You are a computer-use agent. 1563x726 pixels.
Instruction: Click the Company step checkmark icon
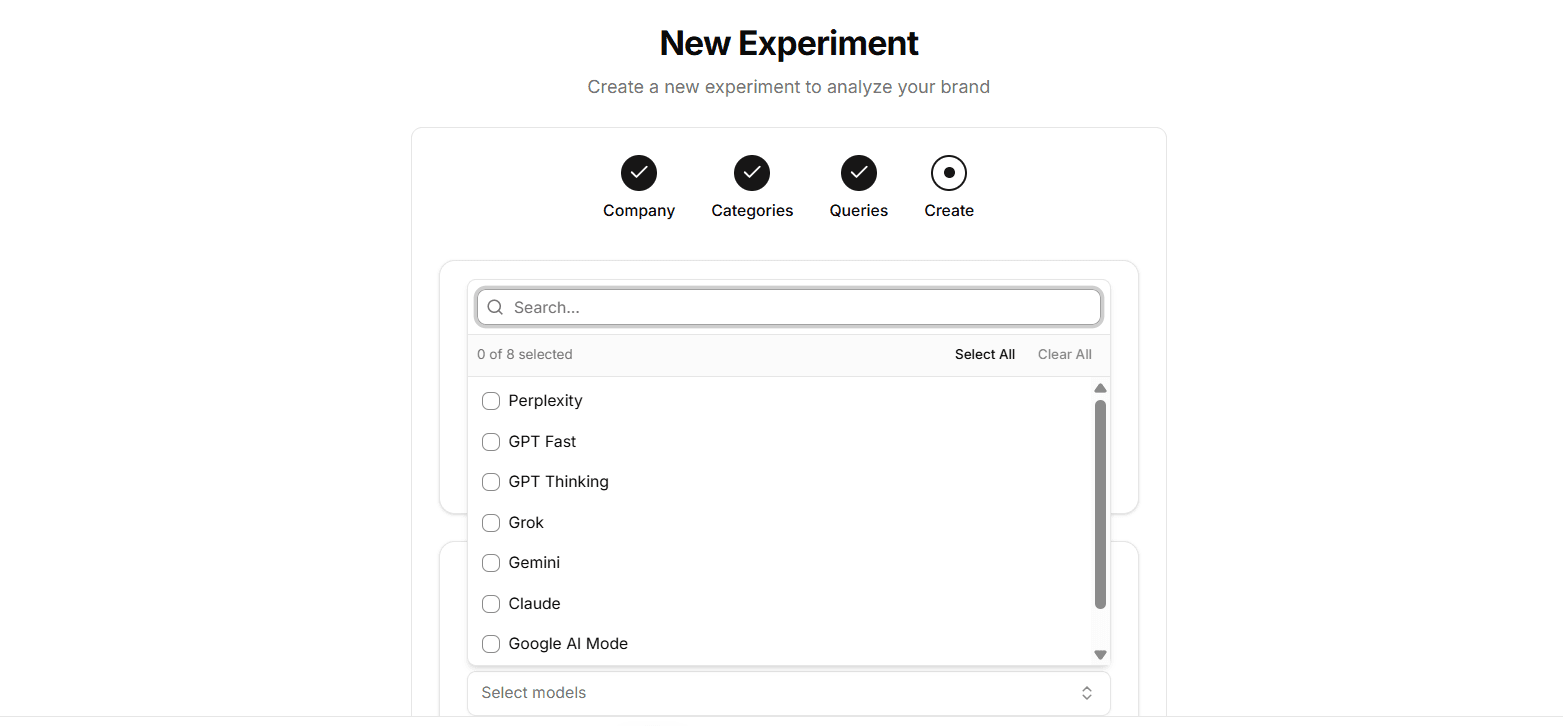coord(639,173)
